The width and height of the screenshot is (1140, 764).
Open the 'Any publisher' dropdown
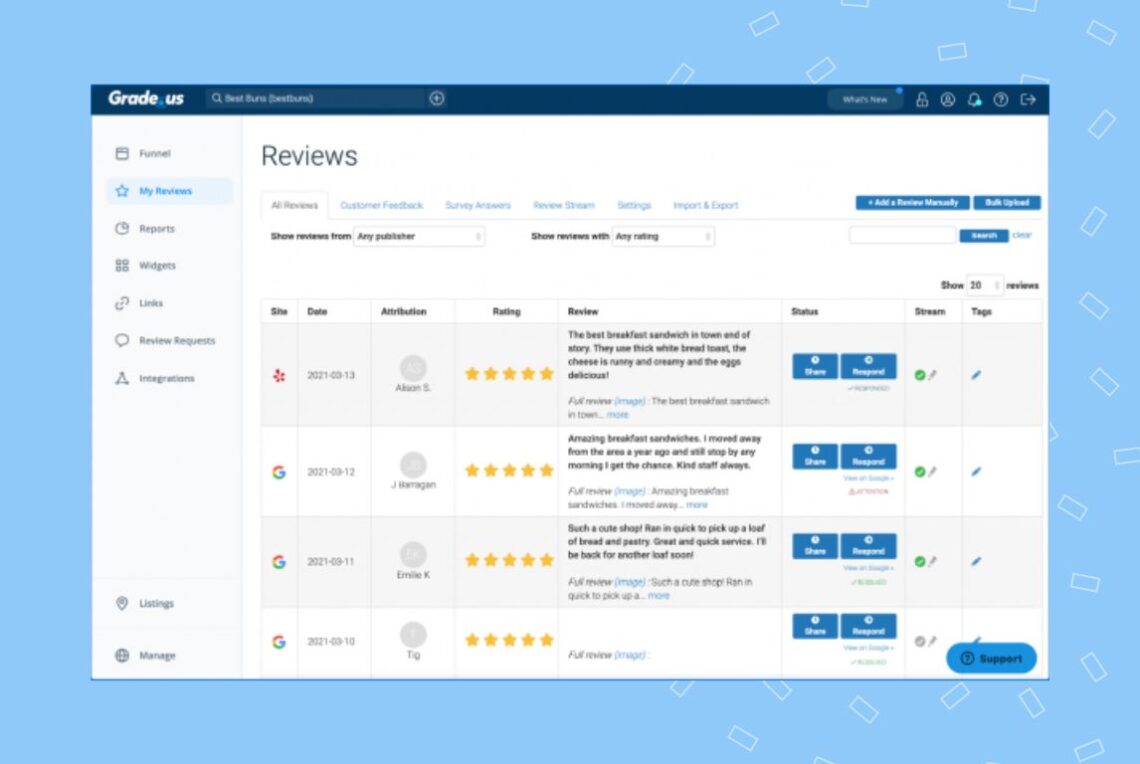tap(421, 236)
